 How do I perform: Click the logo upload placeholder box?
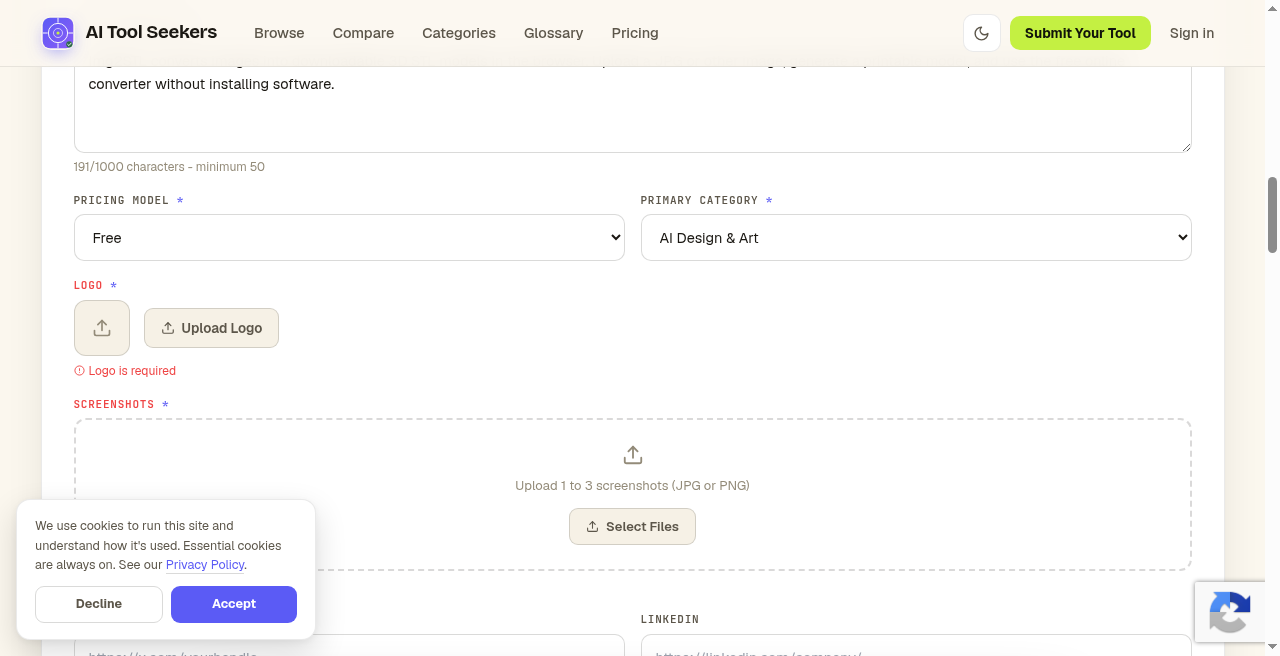tap(102, 328)
